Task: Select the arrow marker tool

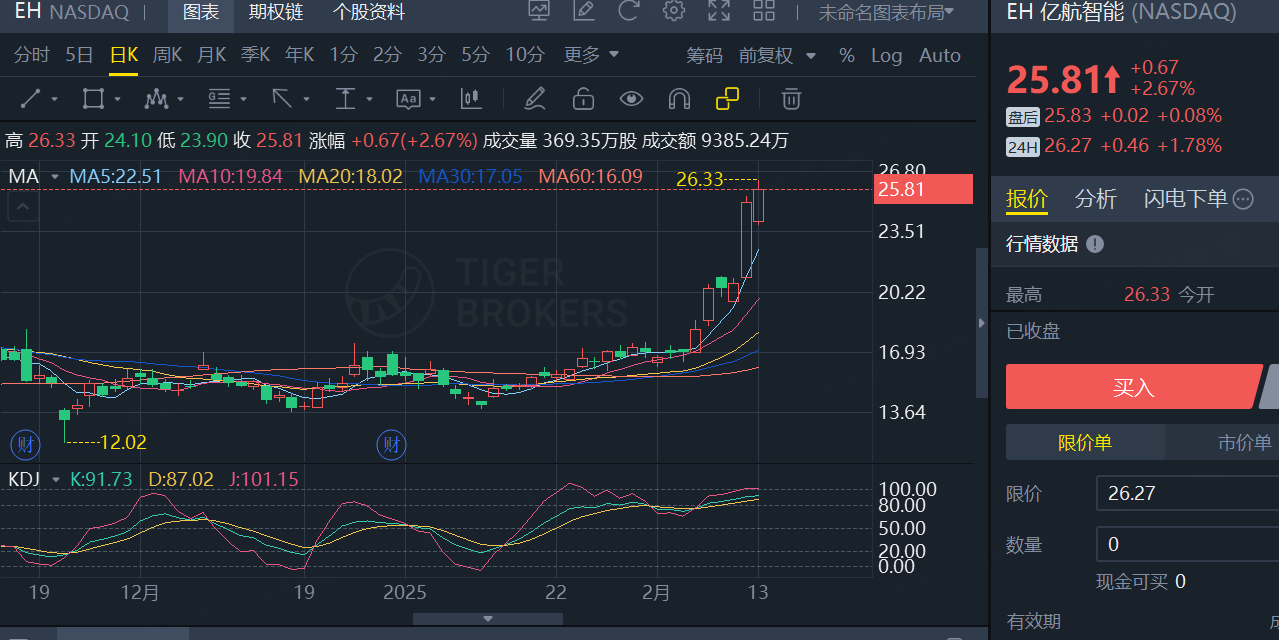Action: click(282, 99)
